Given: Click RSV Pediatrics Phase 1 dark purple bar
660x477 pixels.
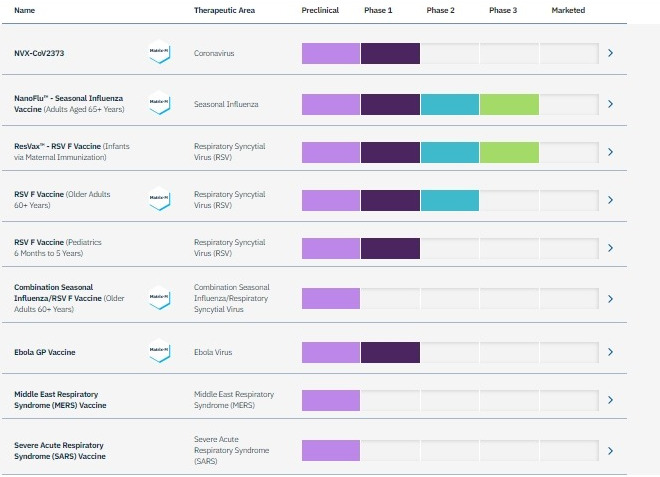Looking at the screenshot, I should click(x=390, y=248).
